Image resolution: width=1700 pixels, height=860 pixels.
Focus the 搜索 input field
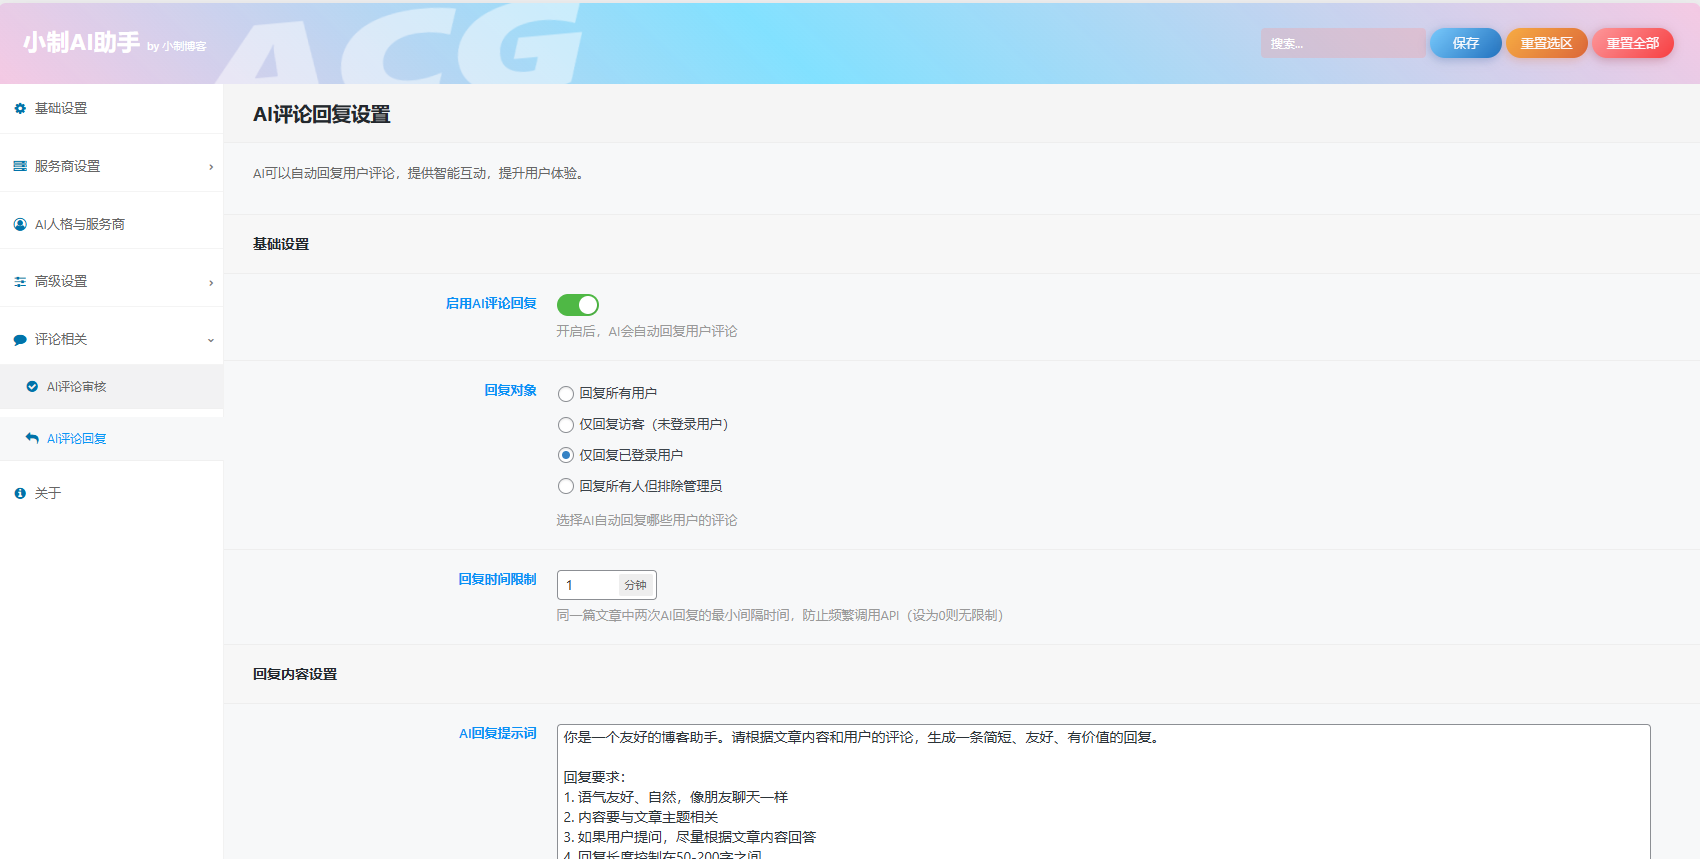click(x=1343, y=43)
